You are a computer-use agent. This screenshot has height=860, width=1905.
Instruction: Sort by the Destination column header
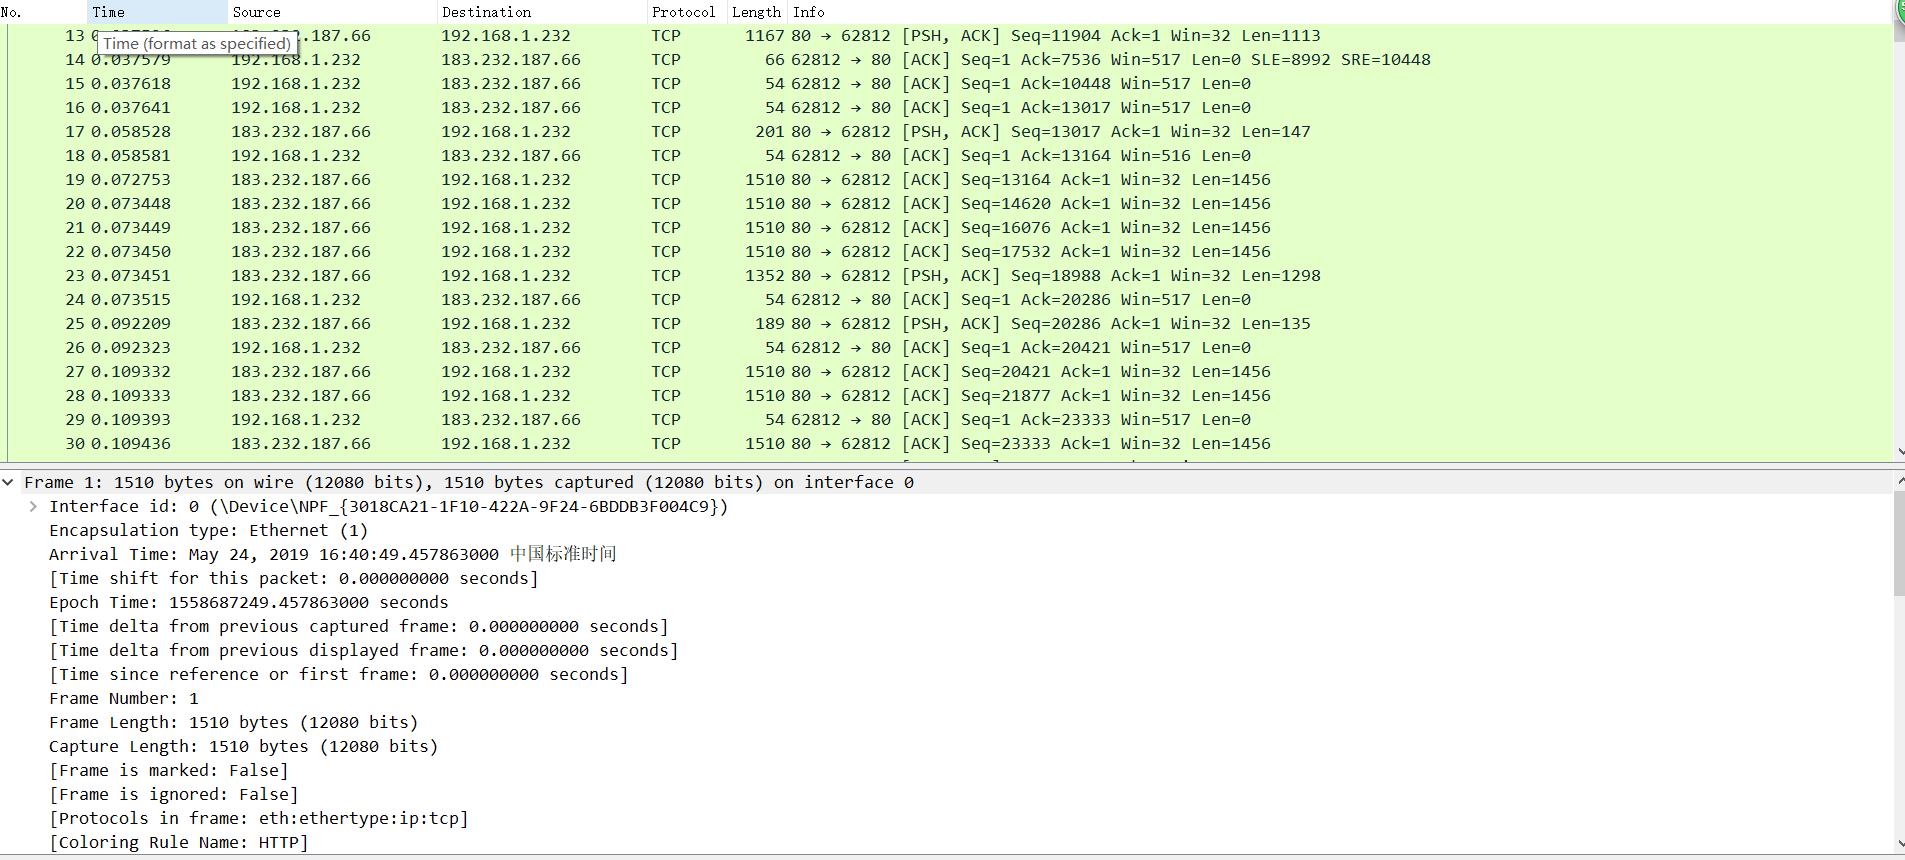click(542, 12)
